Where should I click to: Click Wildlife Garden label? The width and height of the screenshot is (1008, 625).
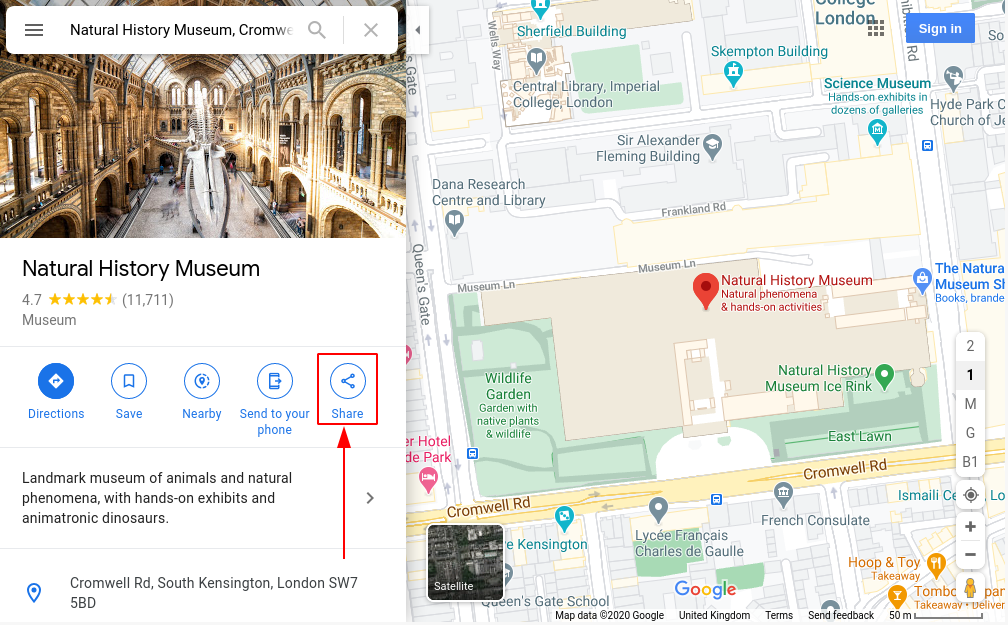pos(508,386)
